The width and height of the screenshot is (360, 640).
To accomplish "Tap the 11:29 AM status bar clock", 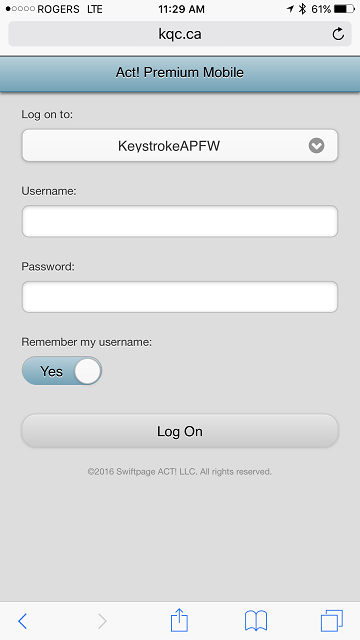I will (x=182, y=9).
